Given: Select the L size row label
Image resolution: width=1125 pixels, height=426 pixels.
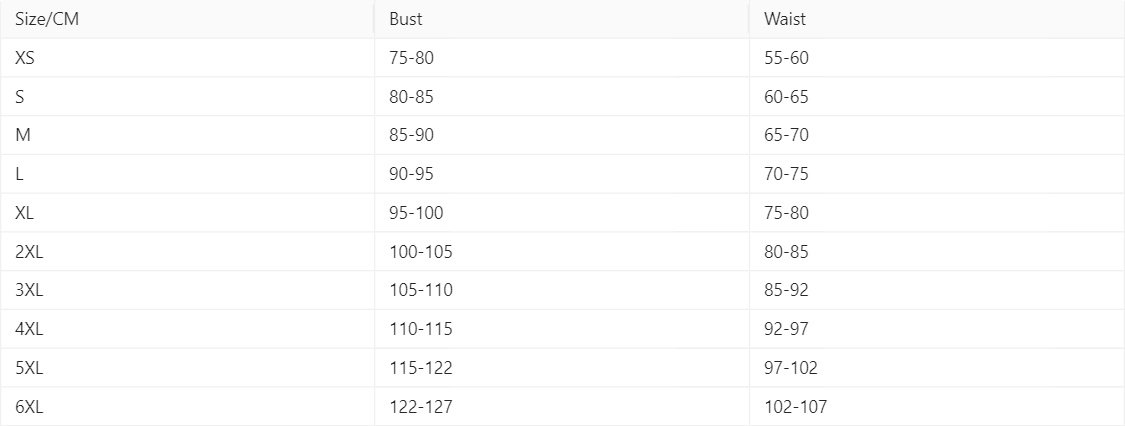Looking at the screenshot, I should (20, 174).
